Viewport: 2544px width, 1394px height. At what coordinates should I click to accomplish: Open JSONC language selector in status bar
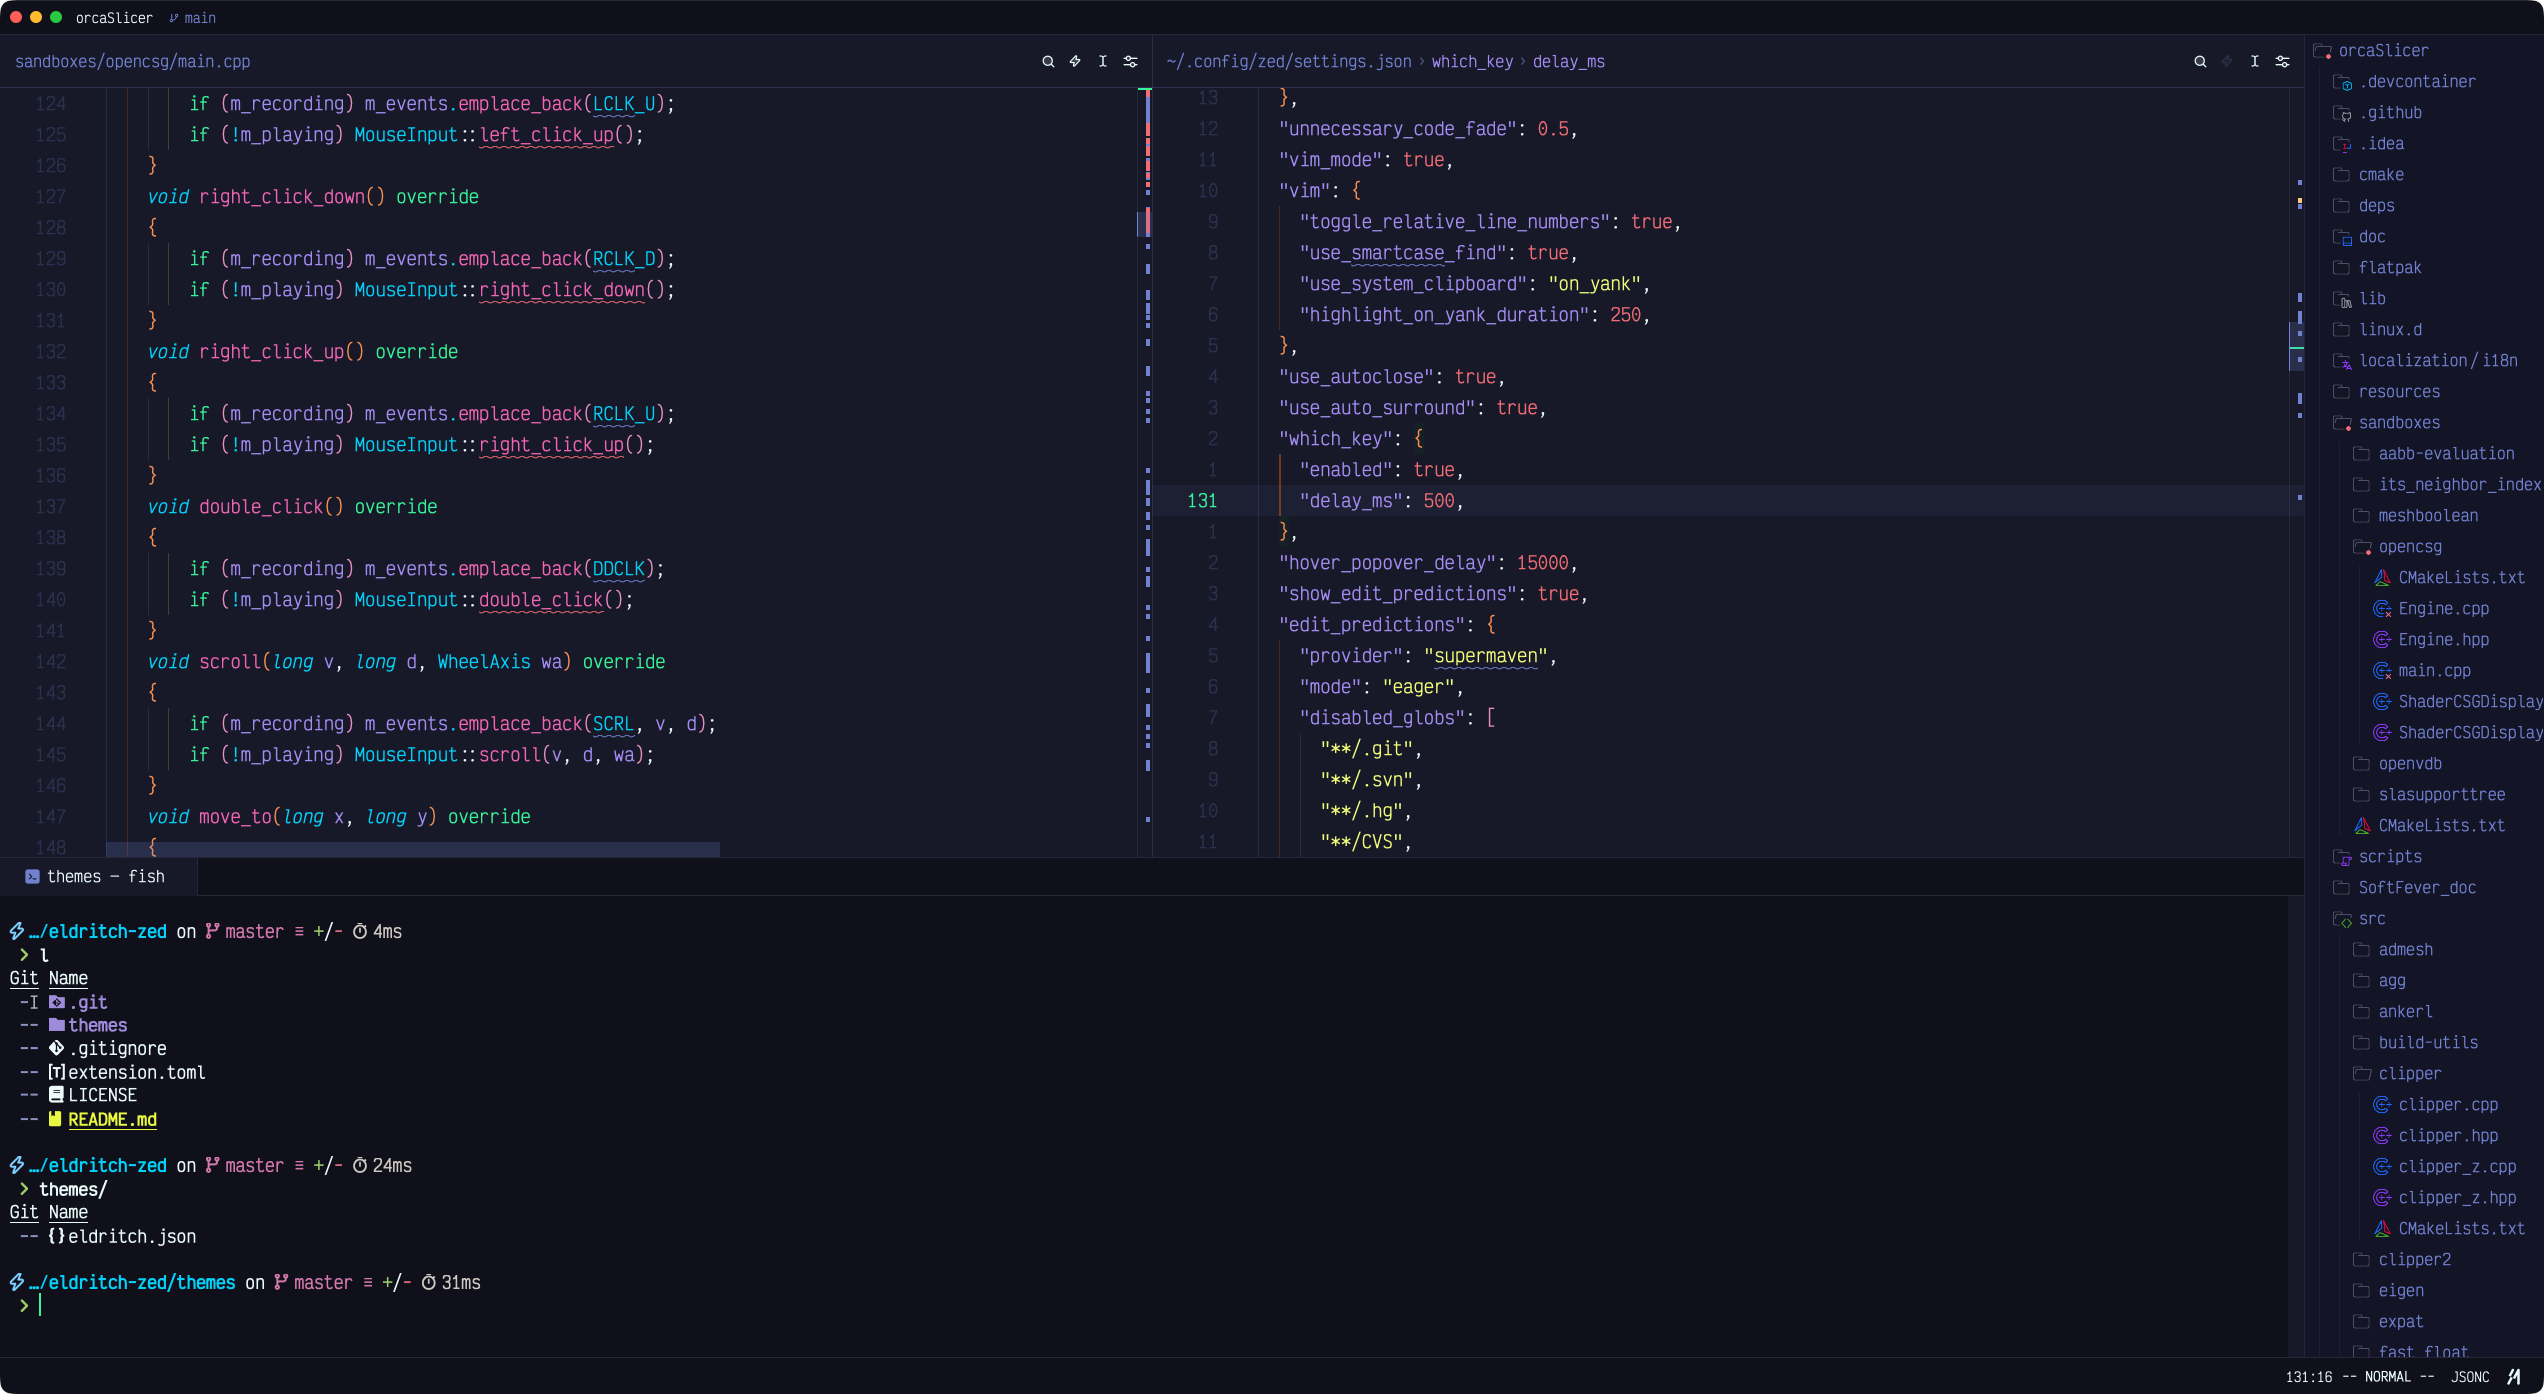[x=2470, y=1377]
